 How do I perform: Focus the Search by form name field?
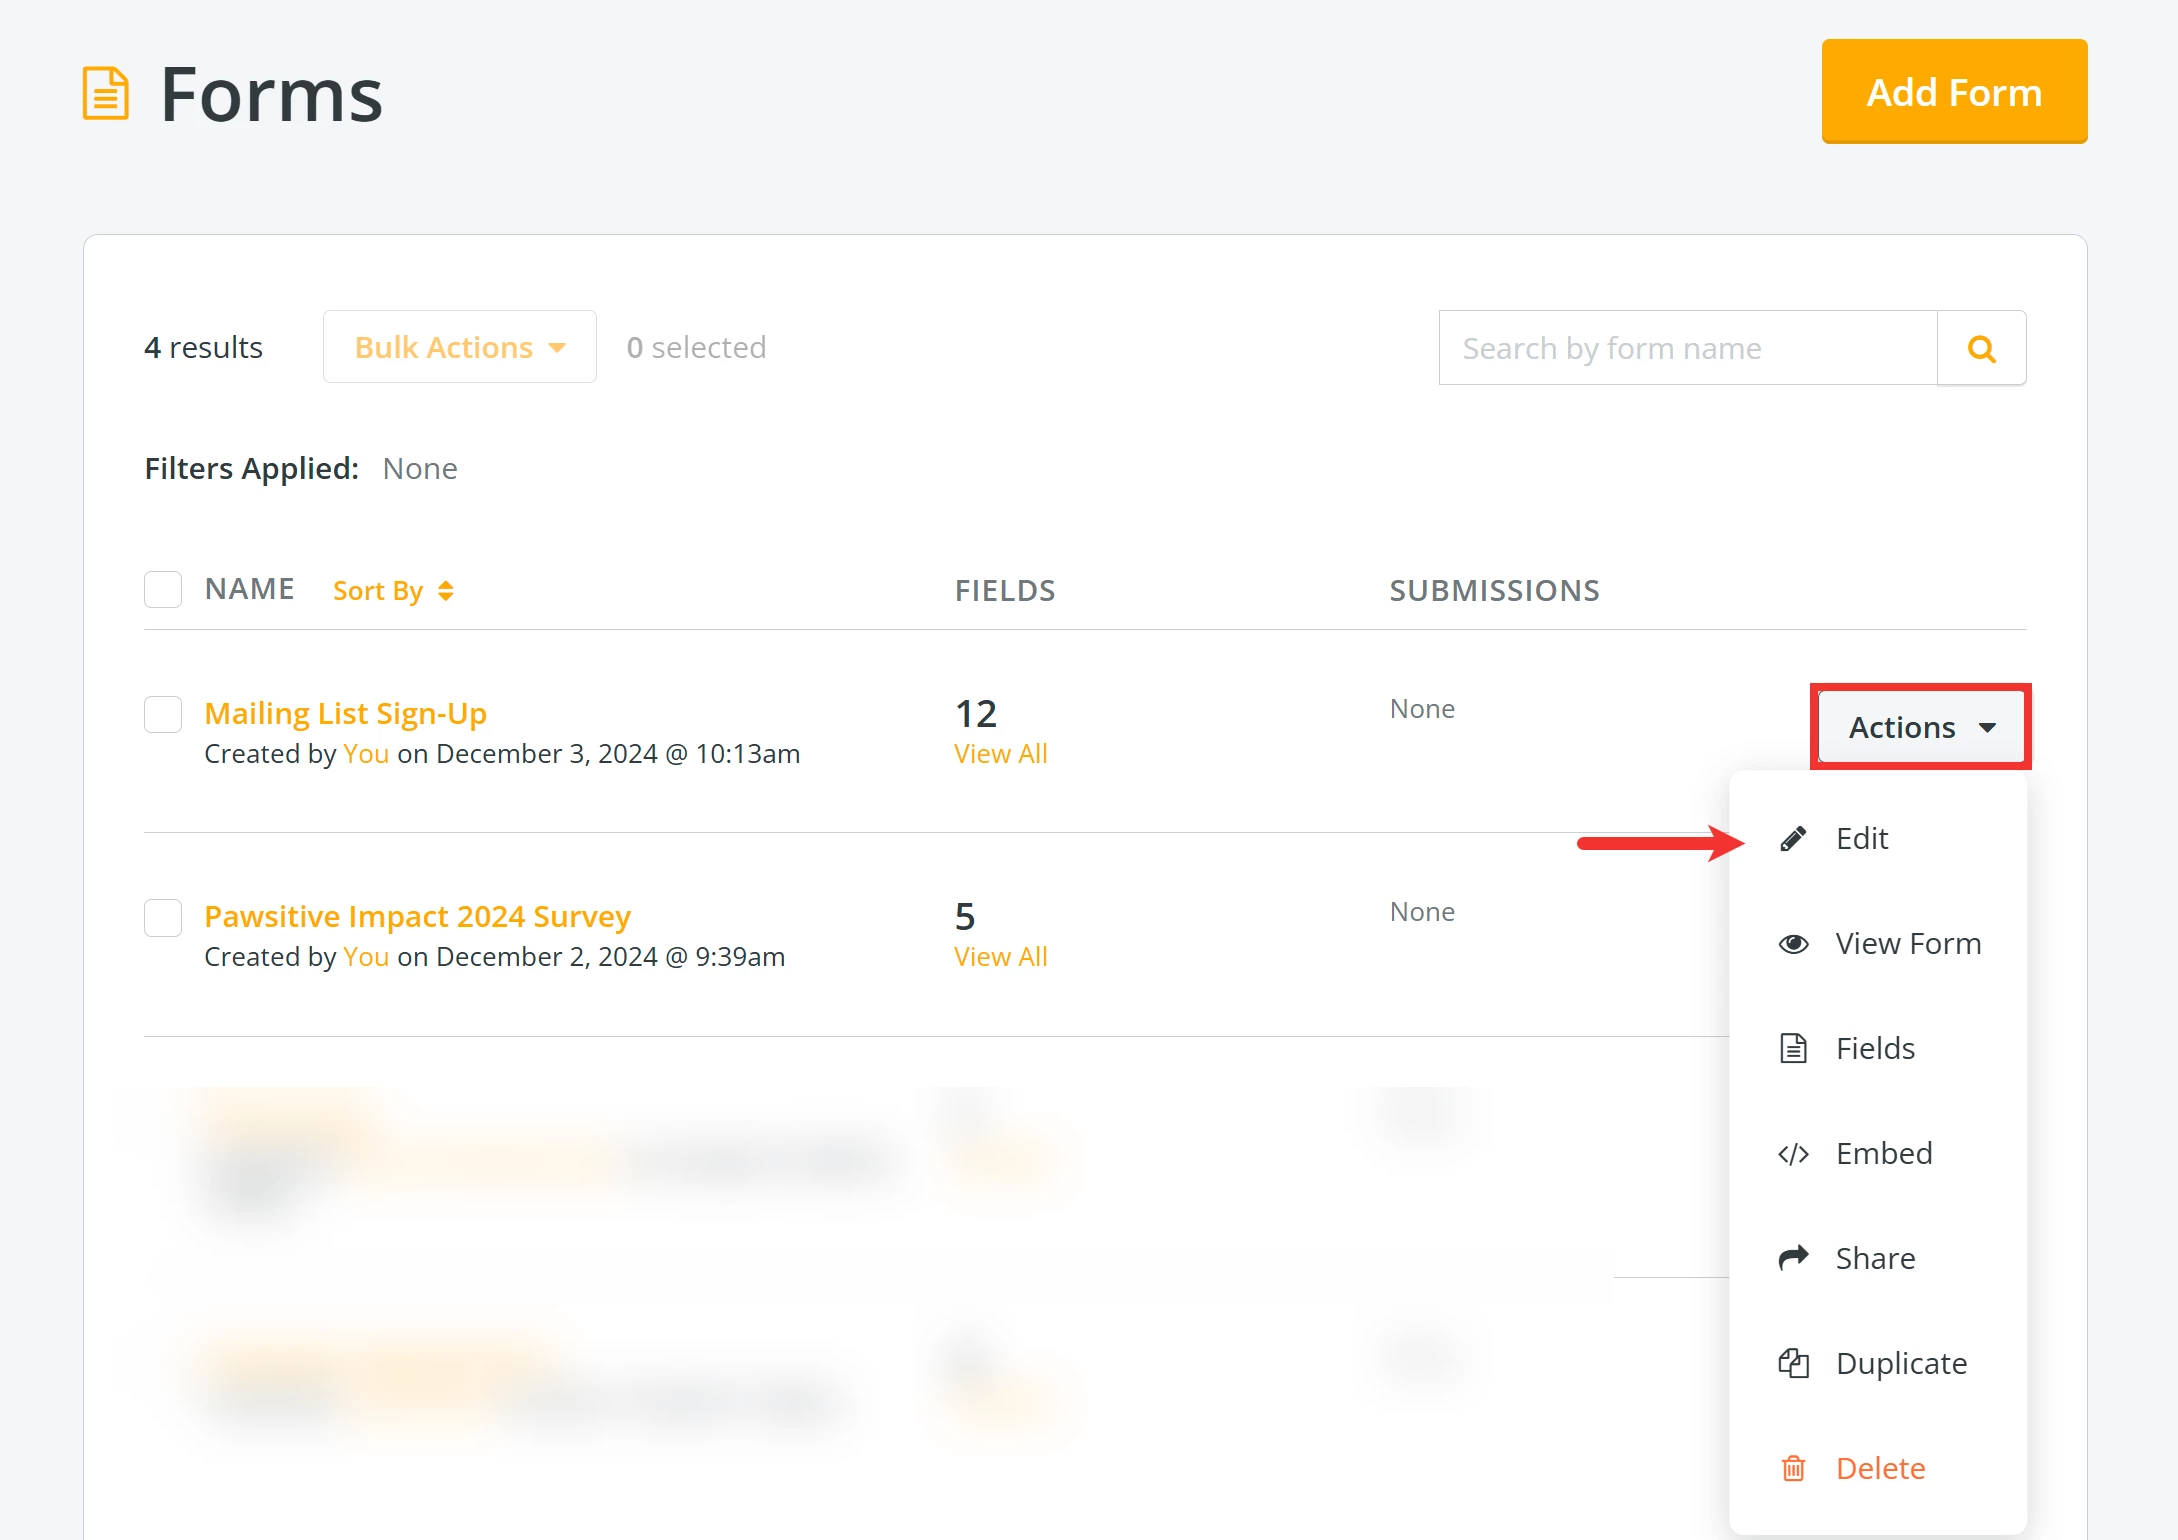pyautogui.click(x=1687, y=348)
